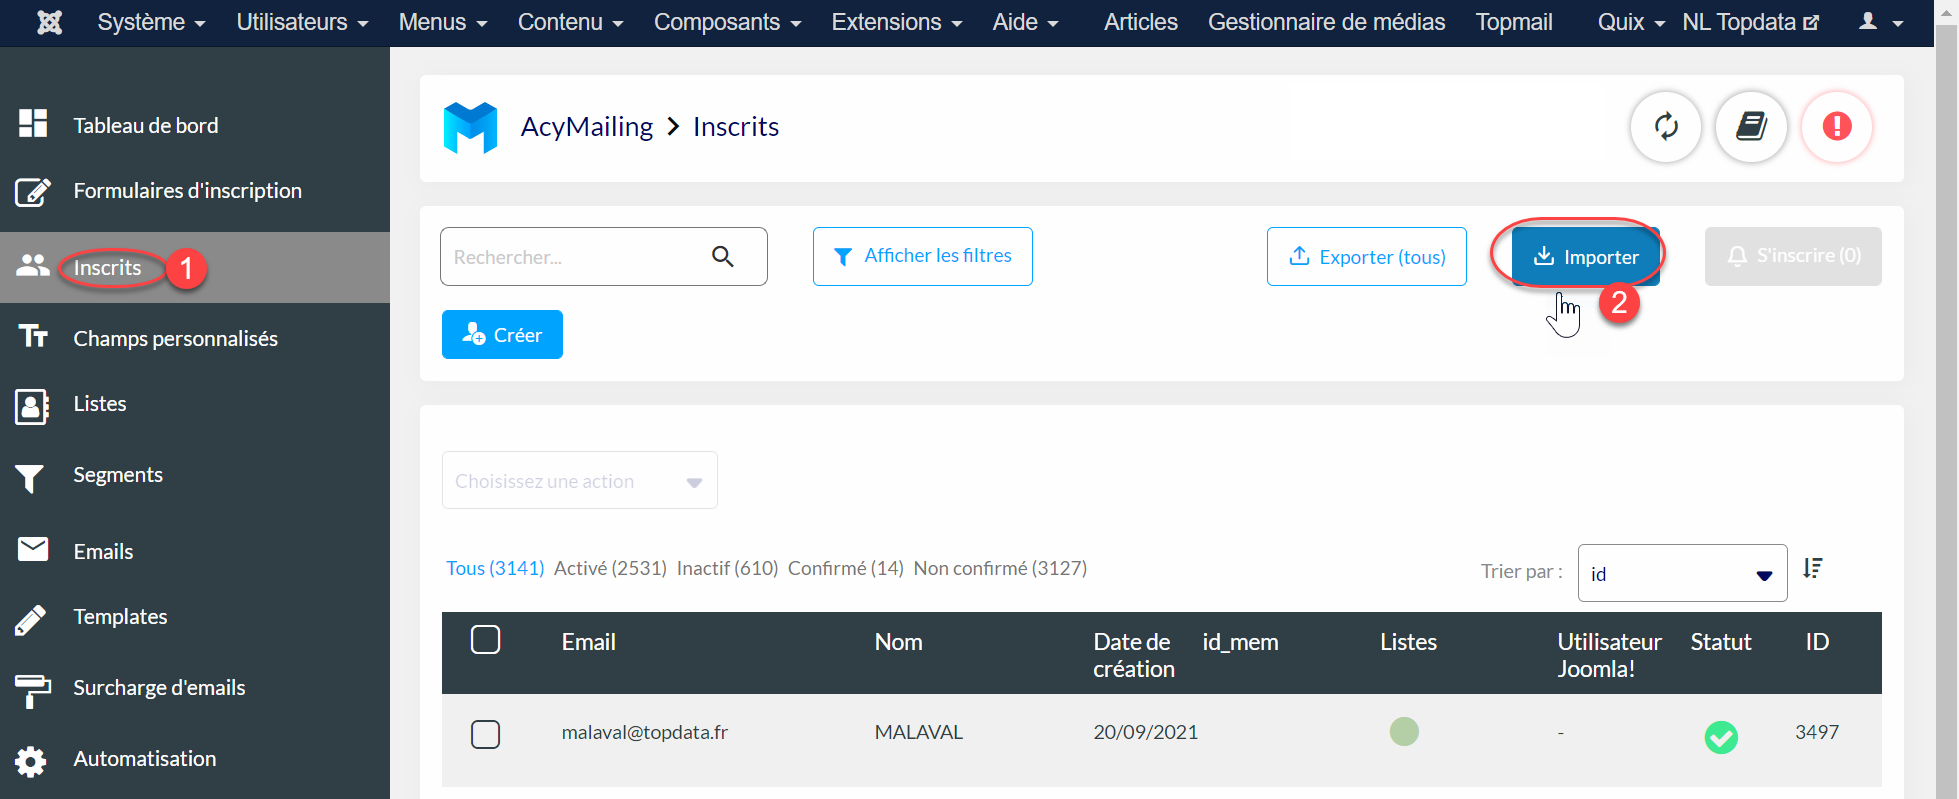Click the Joomla logo icon in top bar
The image size is (1959, 799).
(x=49, y=22)
